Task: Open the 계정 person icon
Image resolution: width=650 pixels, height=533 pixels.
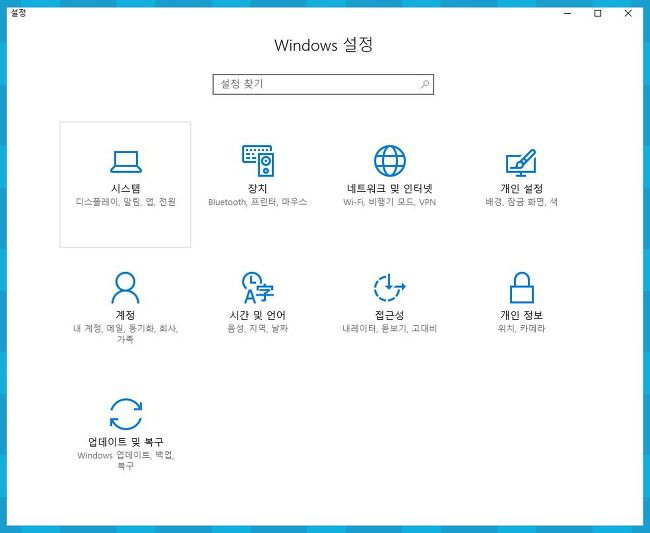Action: [125, 288]
